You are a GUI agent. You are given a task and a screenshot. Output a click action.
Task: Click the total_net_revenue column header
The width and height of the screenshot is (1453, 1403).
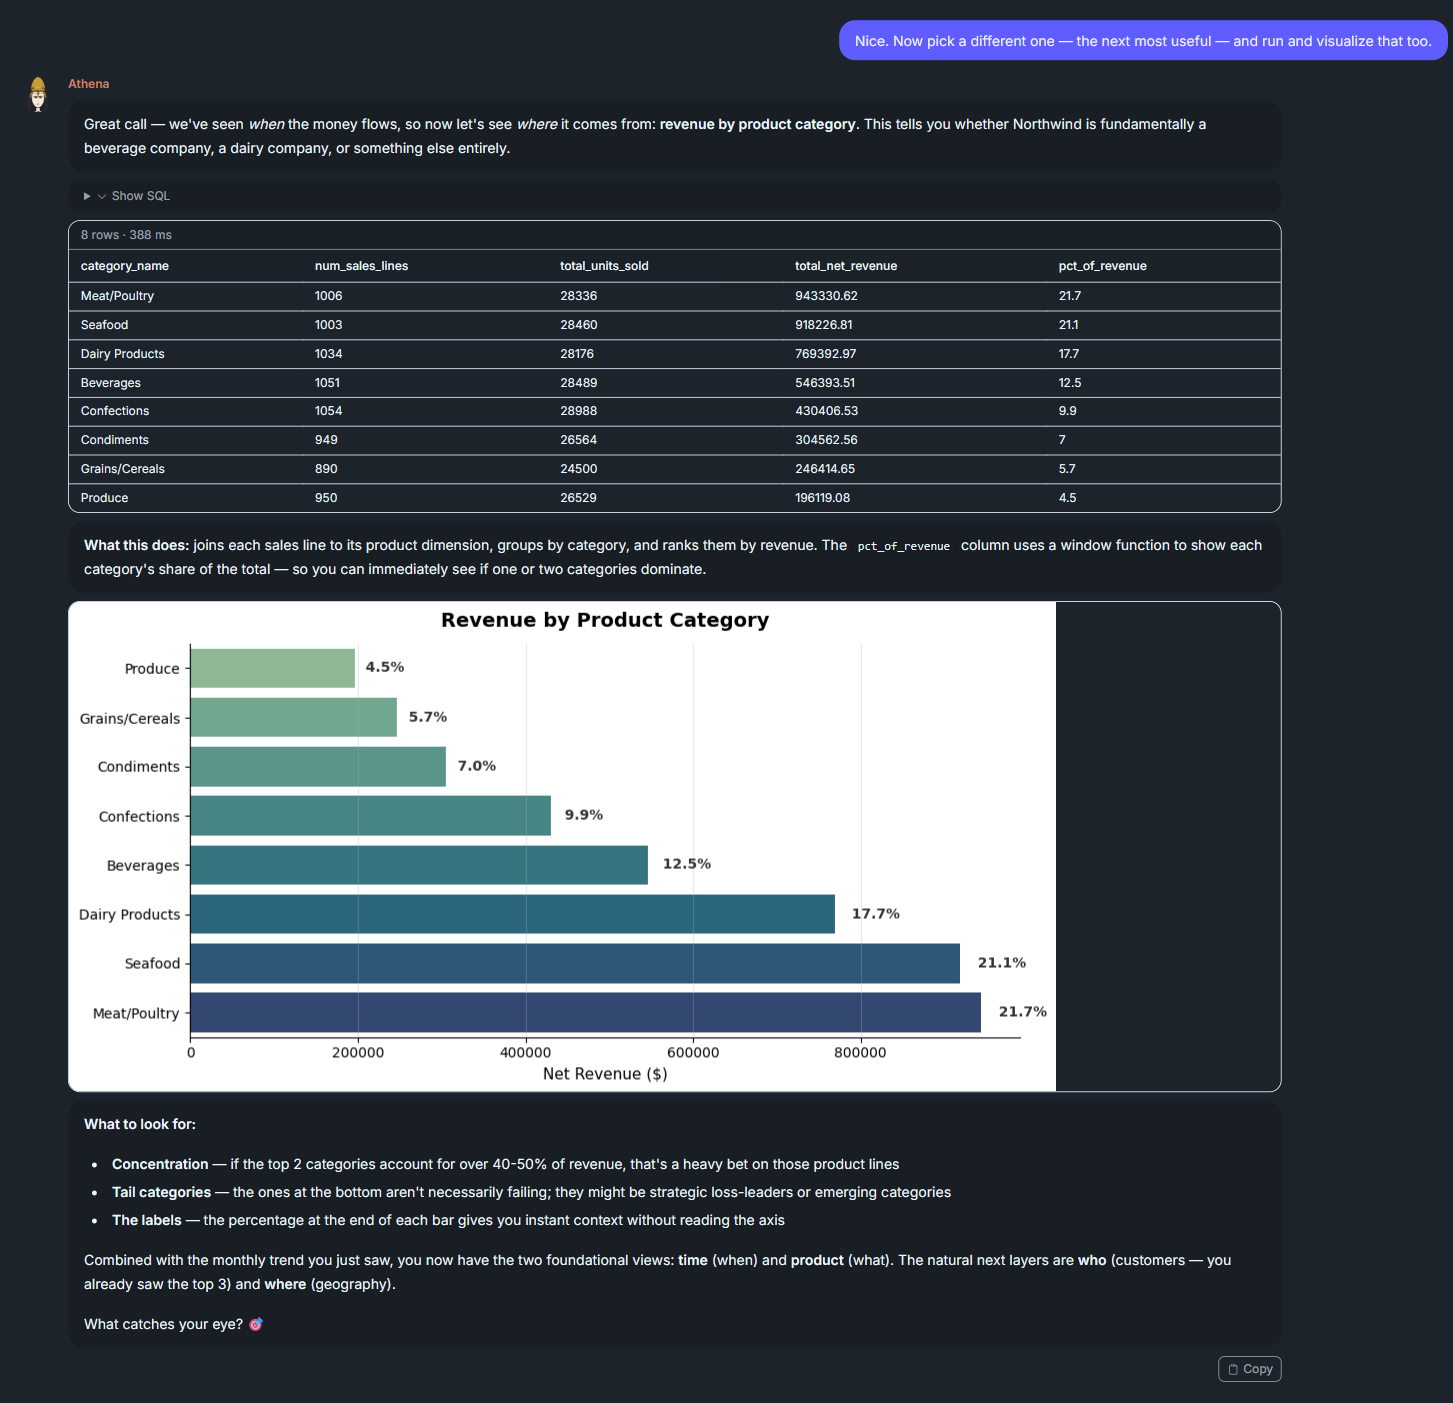click(846, 266)
